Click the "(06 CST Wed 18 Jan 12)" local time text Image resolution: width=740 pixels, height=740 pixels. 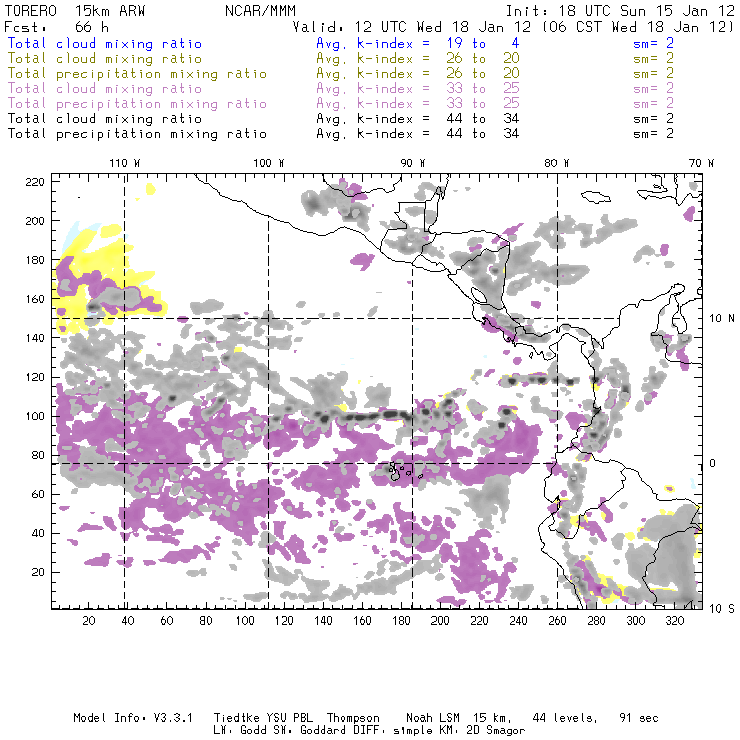tap(638, 27)
